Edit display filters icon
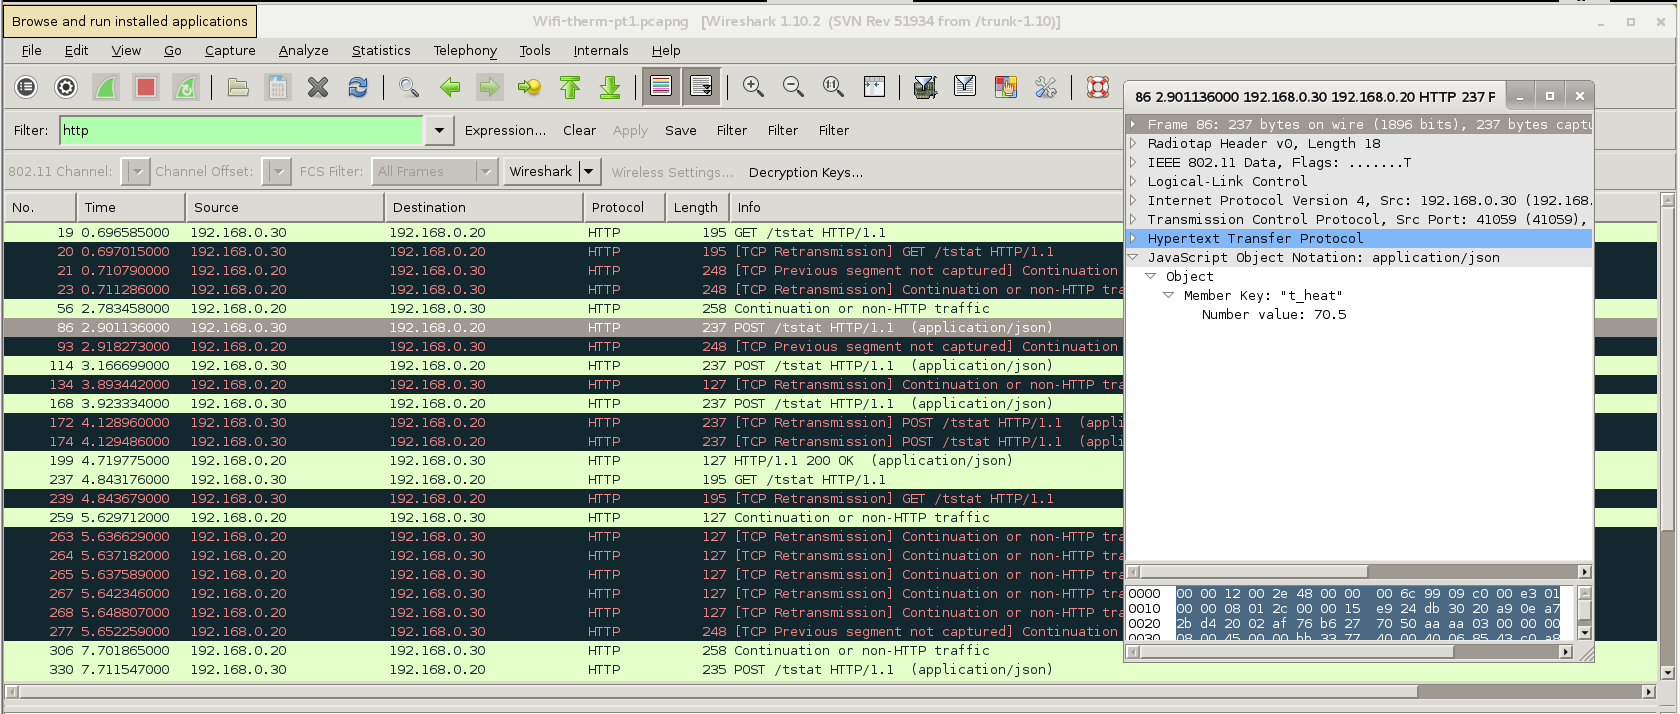The width and height of the screenshot is (1680, 714). 965,87
